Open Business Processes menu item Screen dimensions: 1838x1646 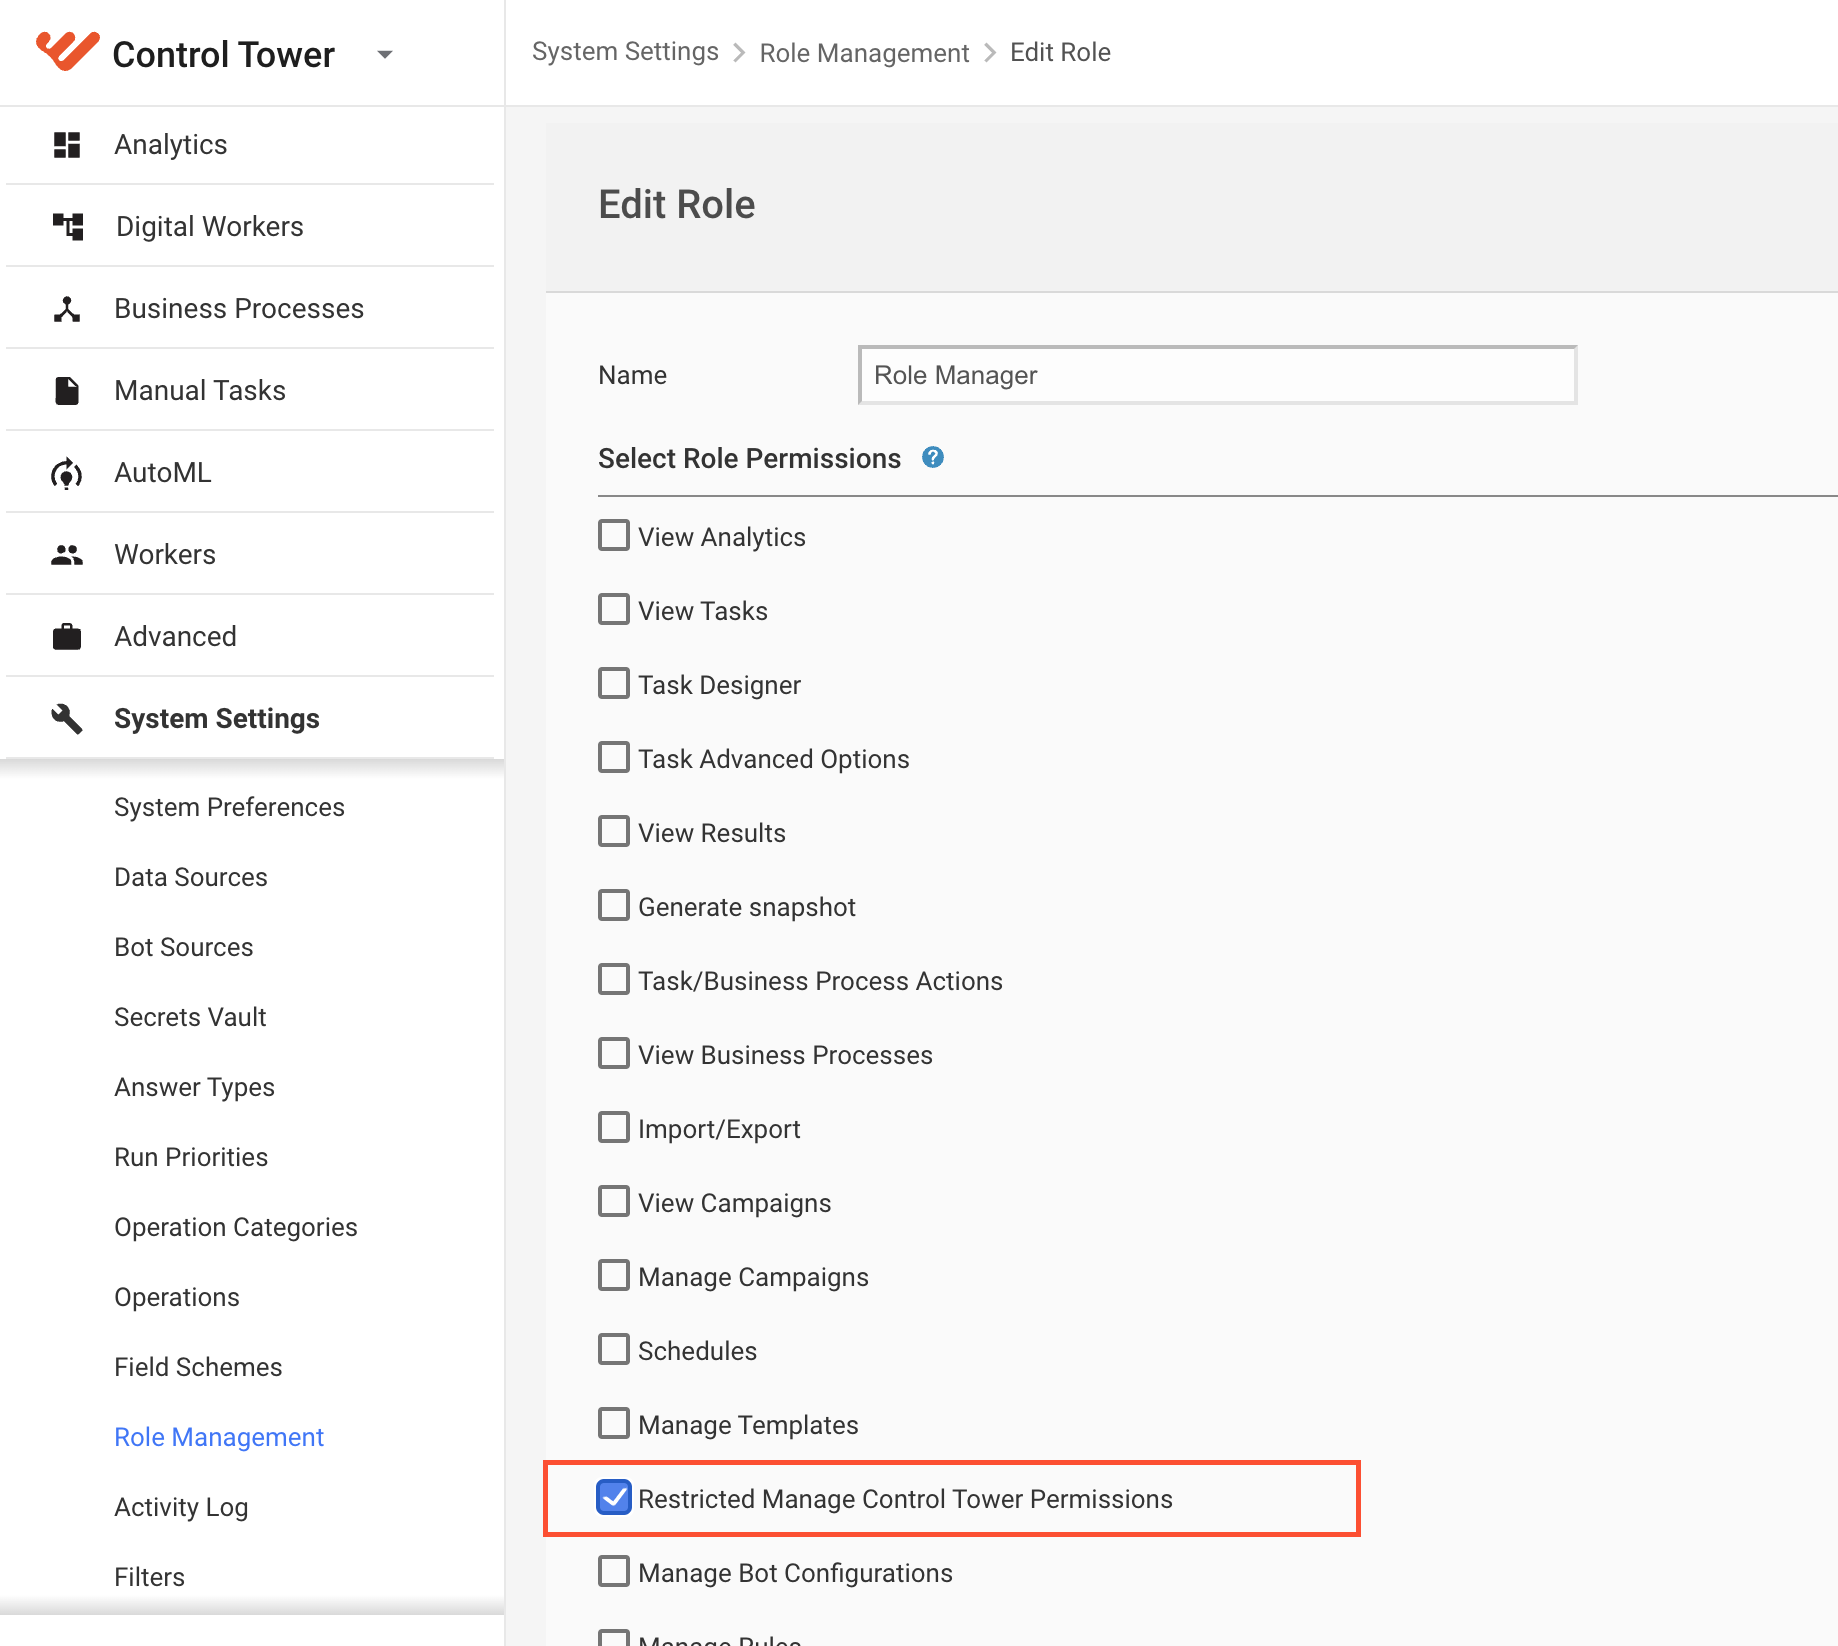[x=239, y=309]
